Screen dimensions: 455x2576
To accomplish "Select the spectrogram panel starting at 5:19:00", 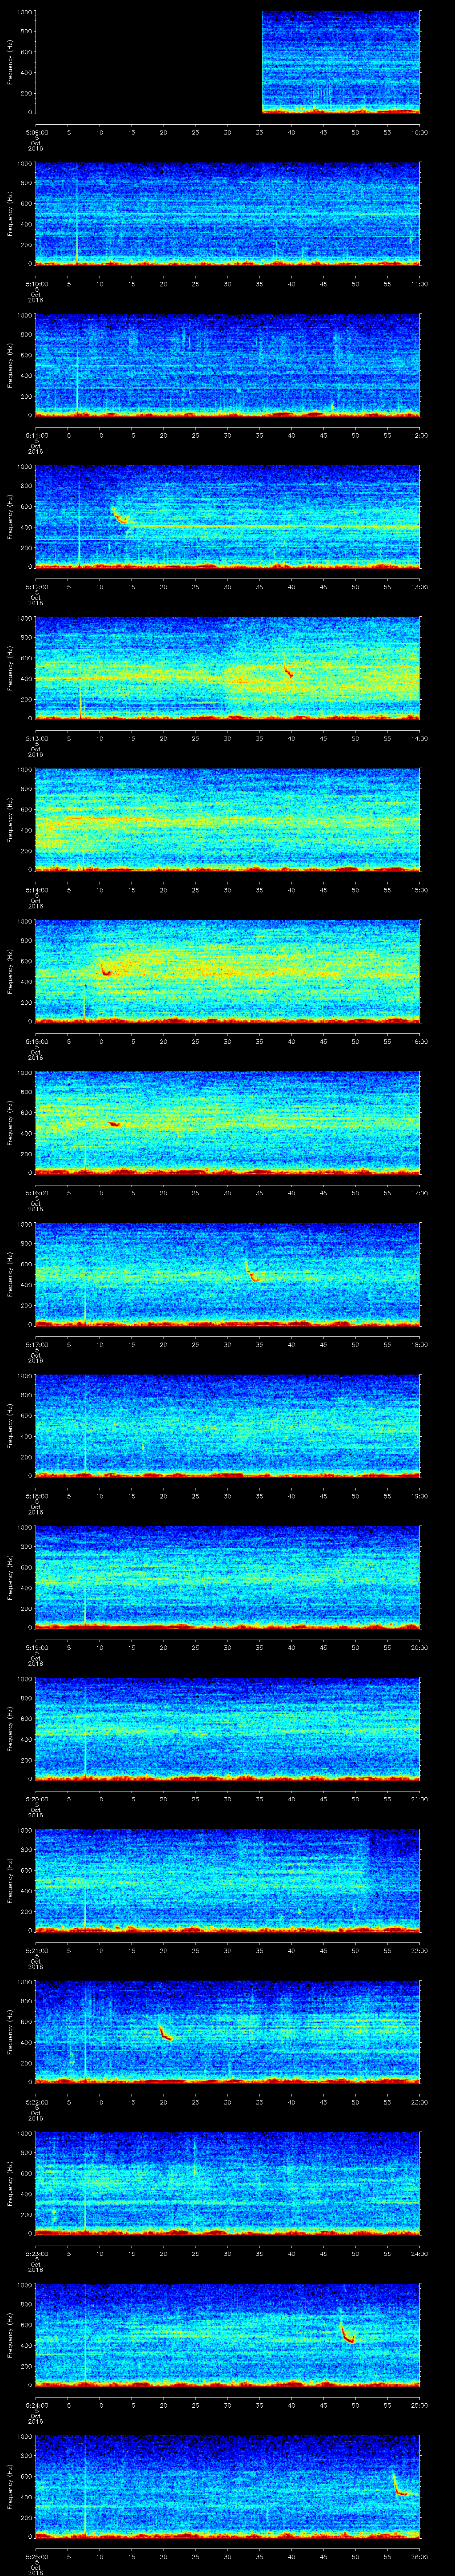I will (x=227, y=1576).
